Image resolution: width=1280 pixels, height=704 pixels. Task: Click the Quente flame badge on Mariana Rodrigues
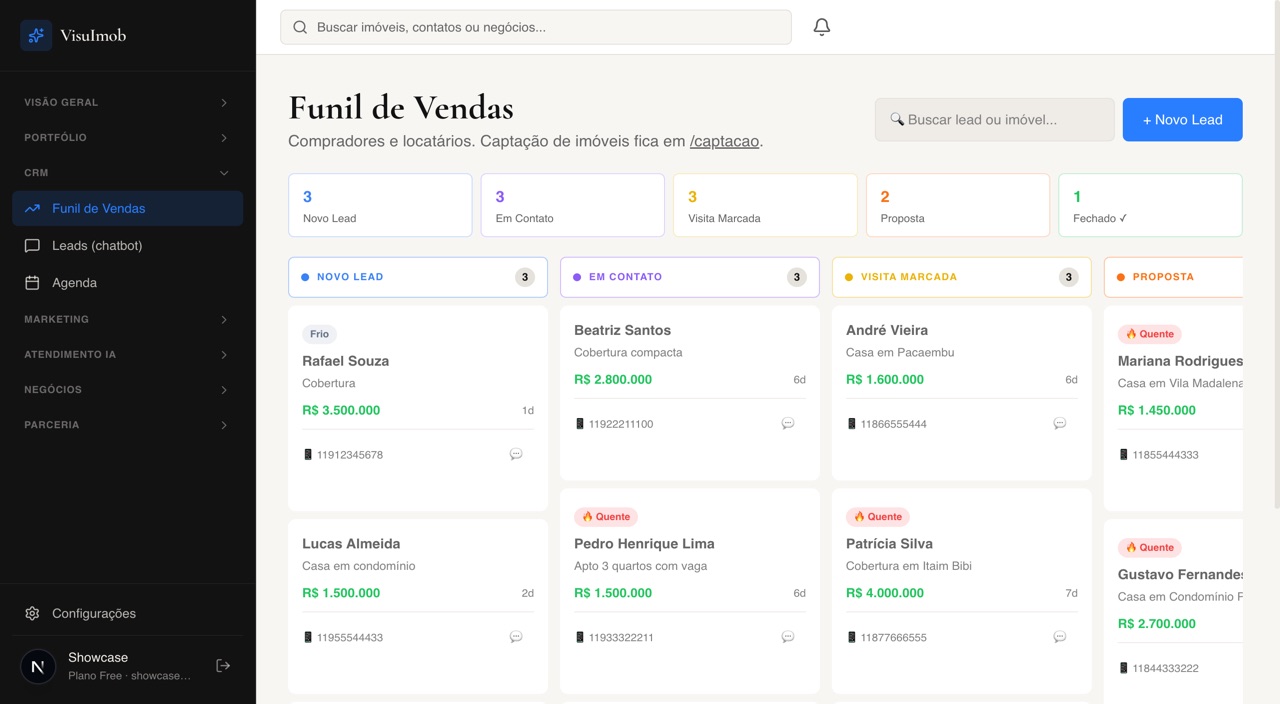pyautogui.click(x=1150, y=334)
